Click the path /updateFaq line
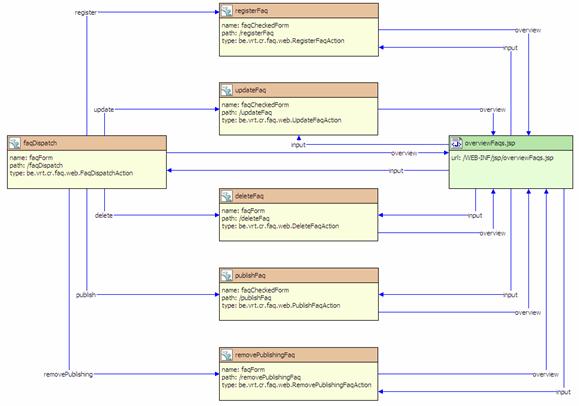This screenshot has width=579, height=406. pos(247,113)
